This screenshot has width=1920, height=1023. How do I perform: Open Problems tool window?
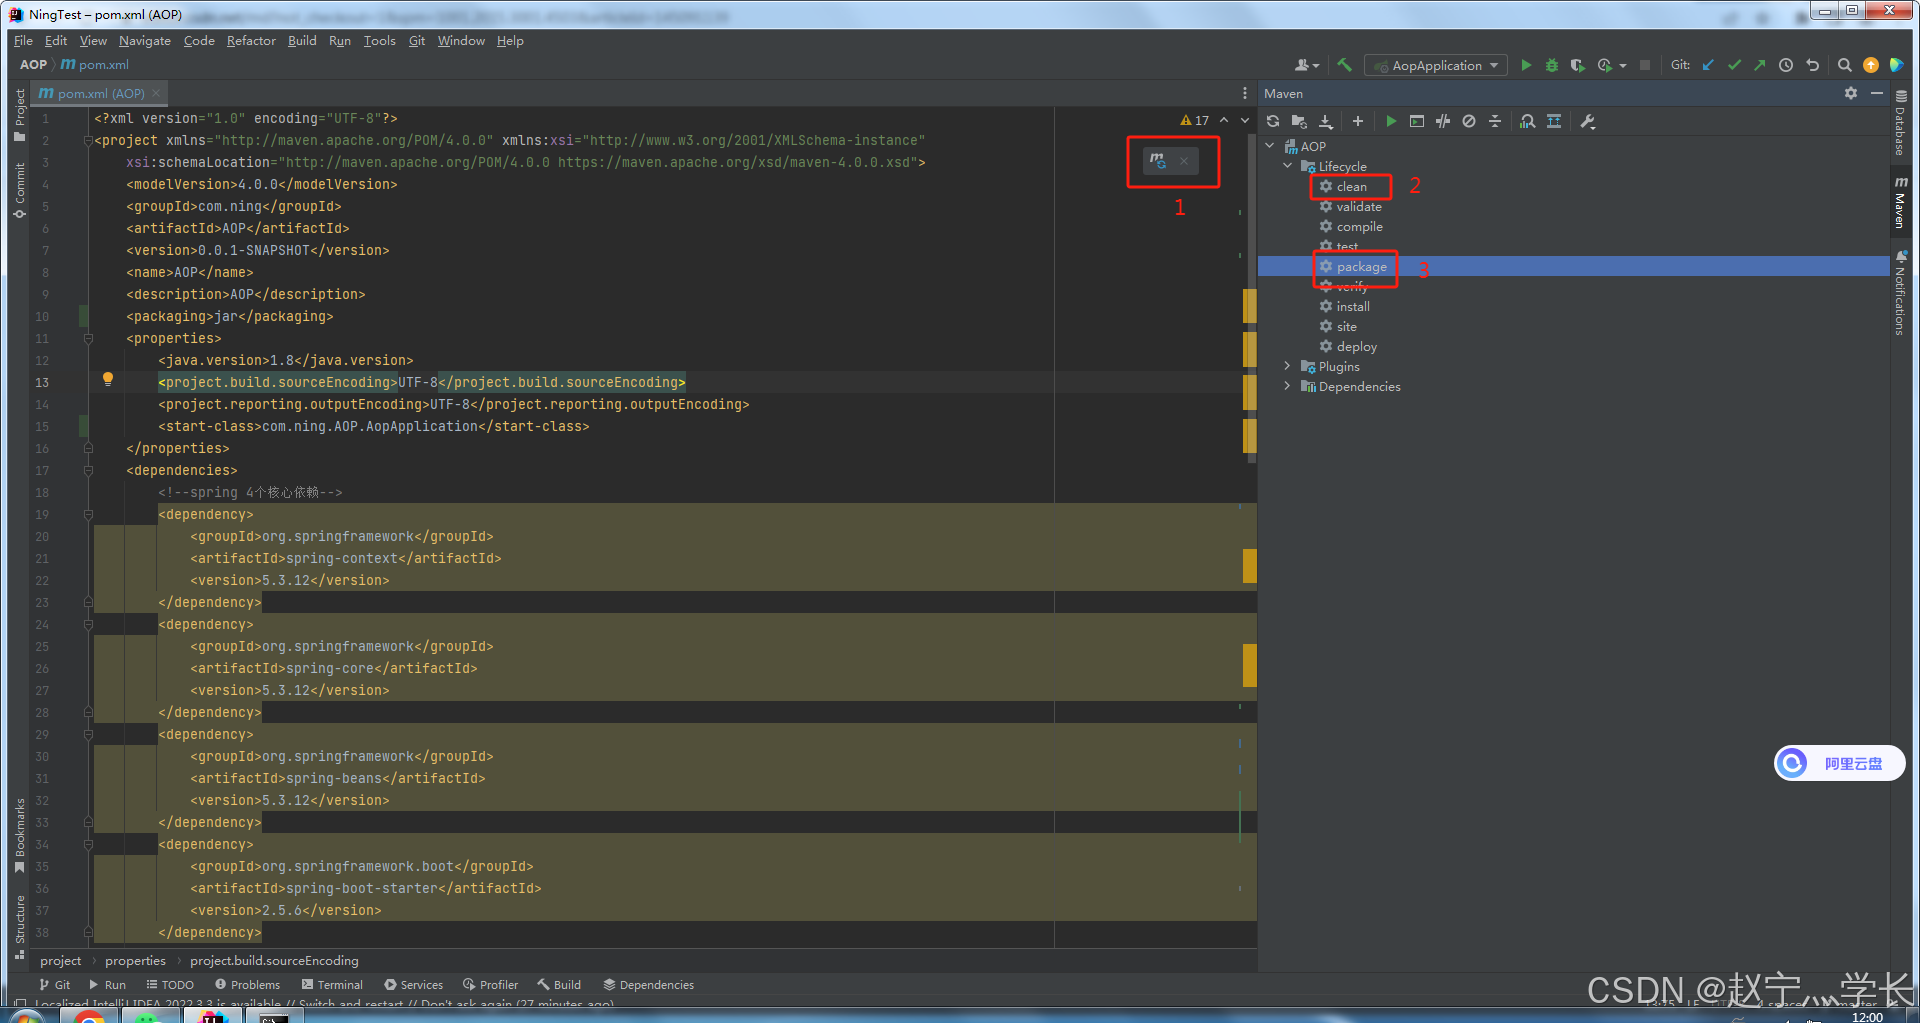[247, 985]
